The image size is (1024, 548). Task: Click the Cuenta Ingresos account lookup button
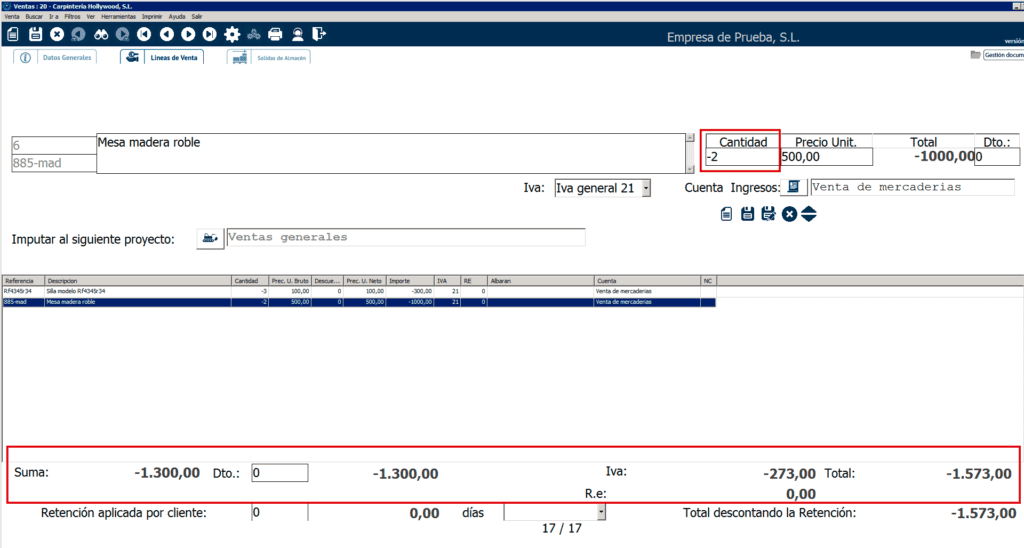[x=794, y=187]
